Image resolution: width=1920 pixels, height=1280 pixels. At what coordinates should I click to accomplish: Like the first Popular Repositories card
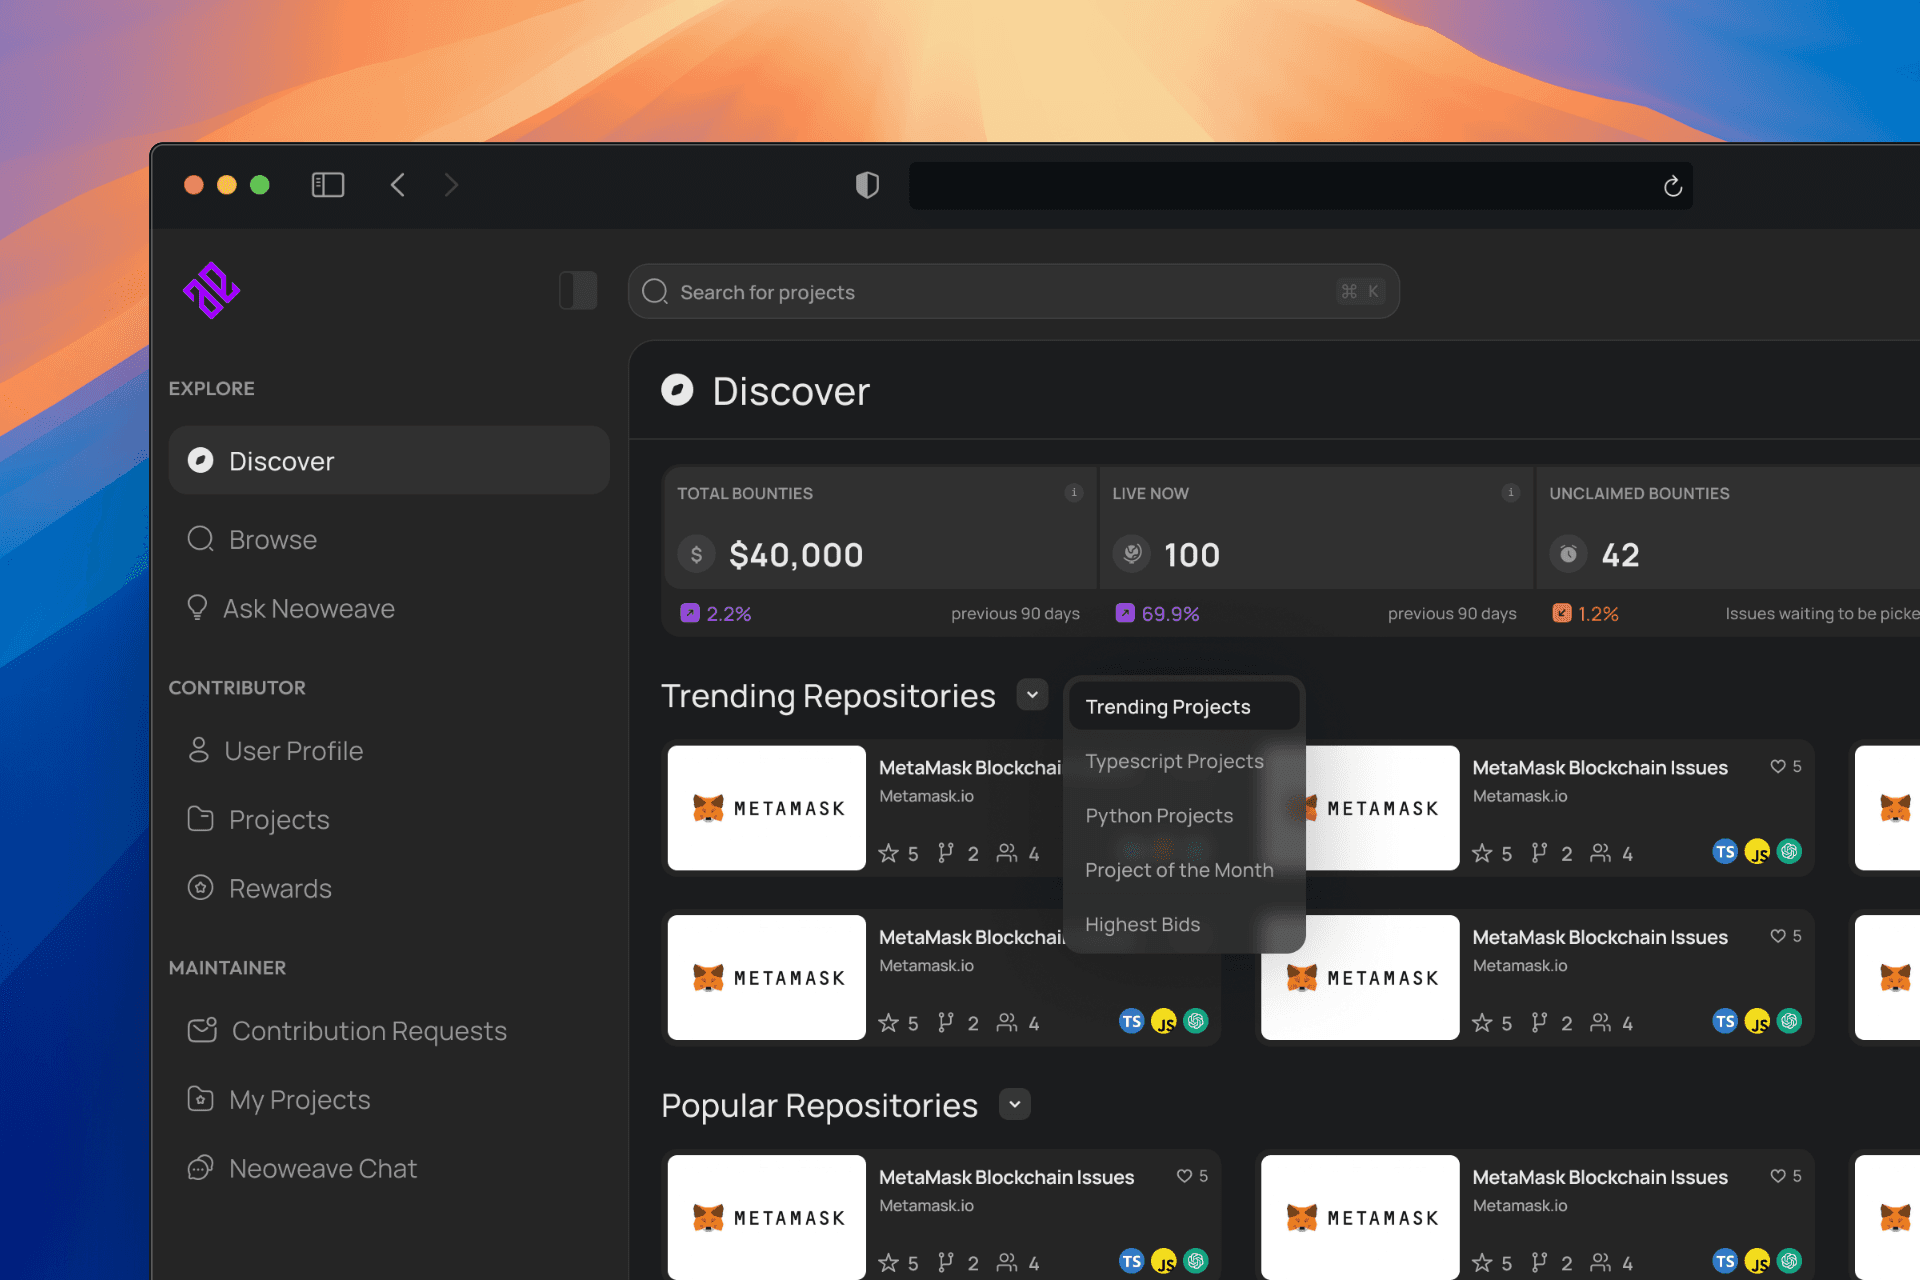[x=1184, y=1176]
